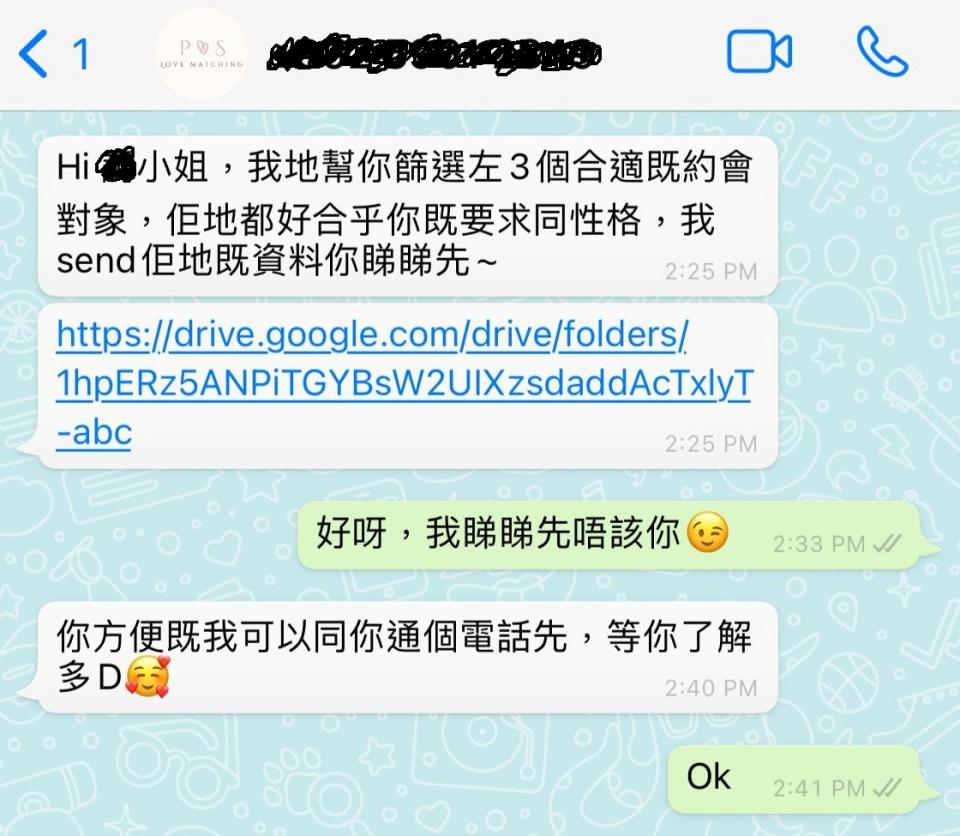The image size is (960, 836).
Task: Start a voice call
Action: tap(882, 51)
